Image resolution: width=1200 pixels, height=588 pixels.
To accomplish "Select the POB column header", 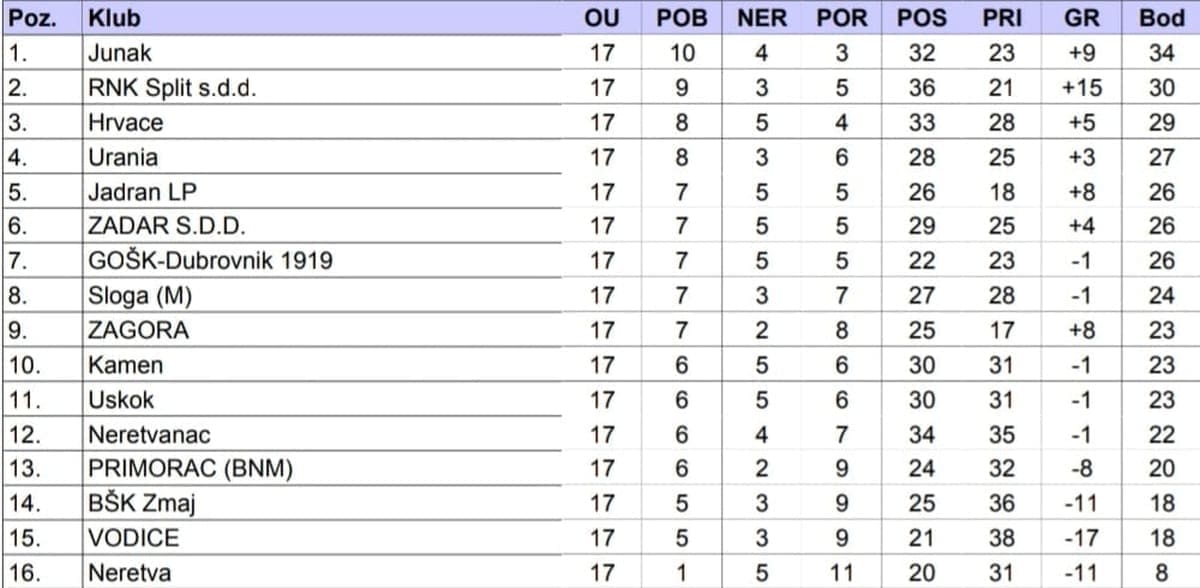I will (x=681, y=18).
